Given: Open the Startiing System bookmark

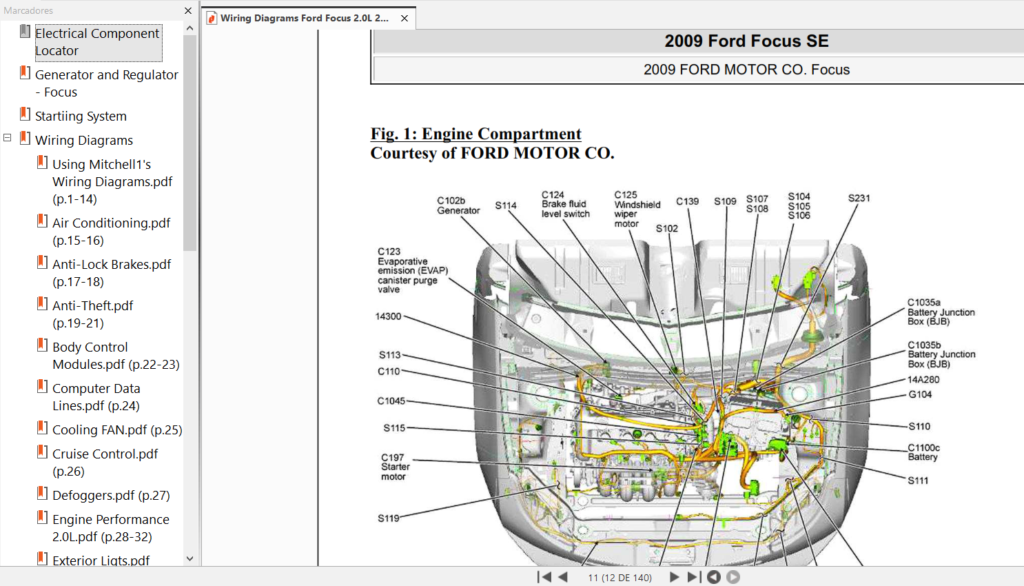Looking at the screenshot, I should [81, 116].
